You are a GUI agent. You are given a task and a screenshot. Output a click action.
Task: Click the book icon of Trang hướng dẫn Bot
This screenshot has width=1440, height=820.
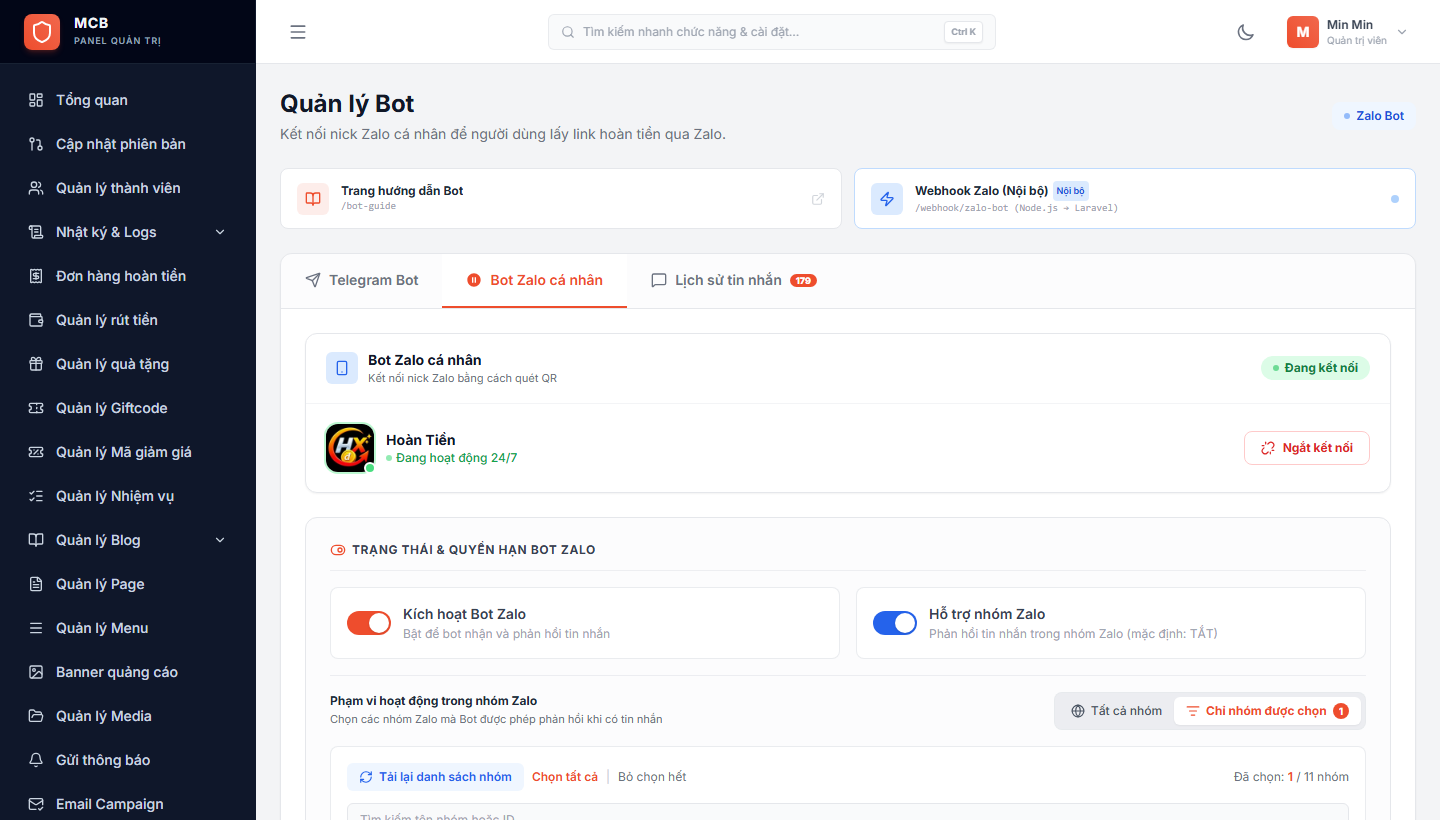pyautogui.click(x=313, y=199)
